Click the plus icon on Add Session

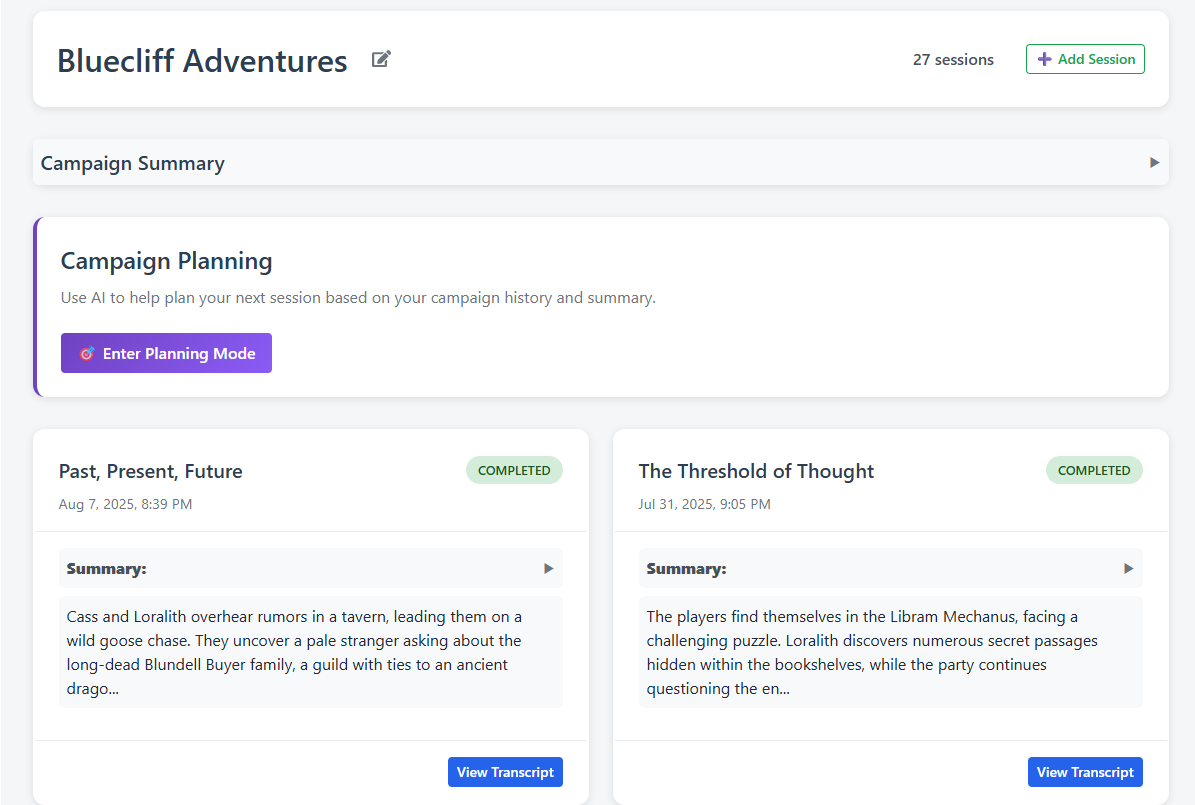tap(1044, 59)
